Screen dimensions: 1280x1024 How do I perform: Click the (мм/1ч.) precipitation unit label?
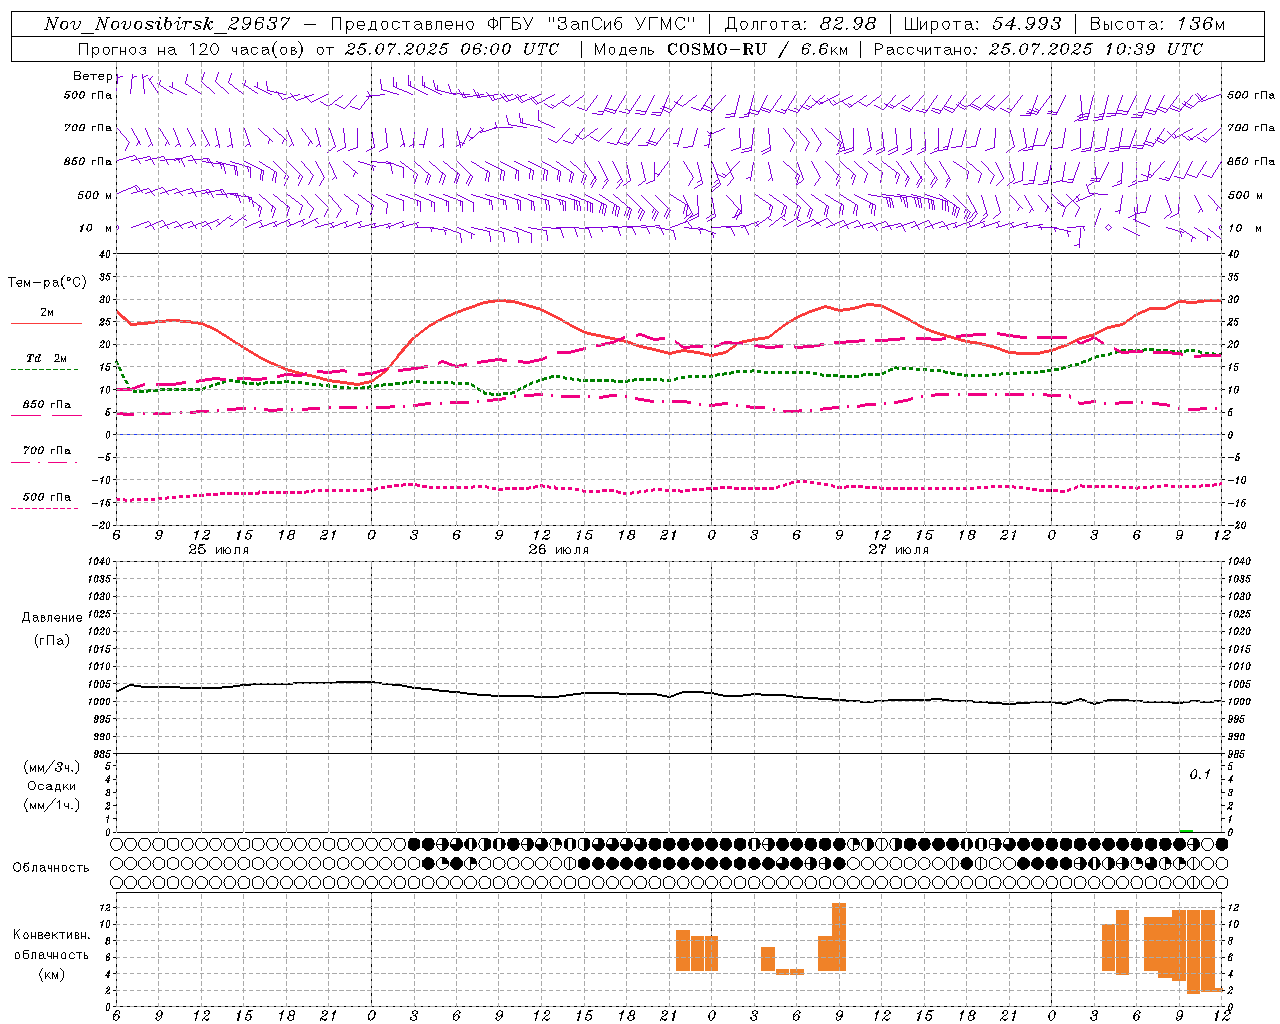pyautogui.click(x=52, y=805)
